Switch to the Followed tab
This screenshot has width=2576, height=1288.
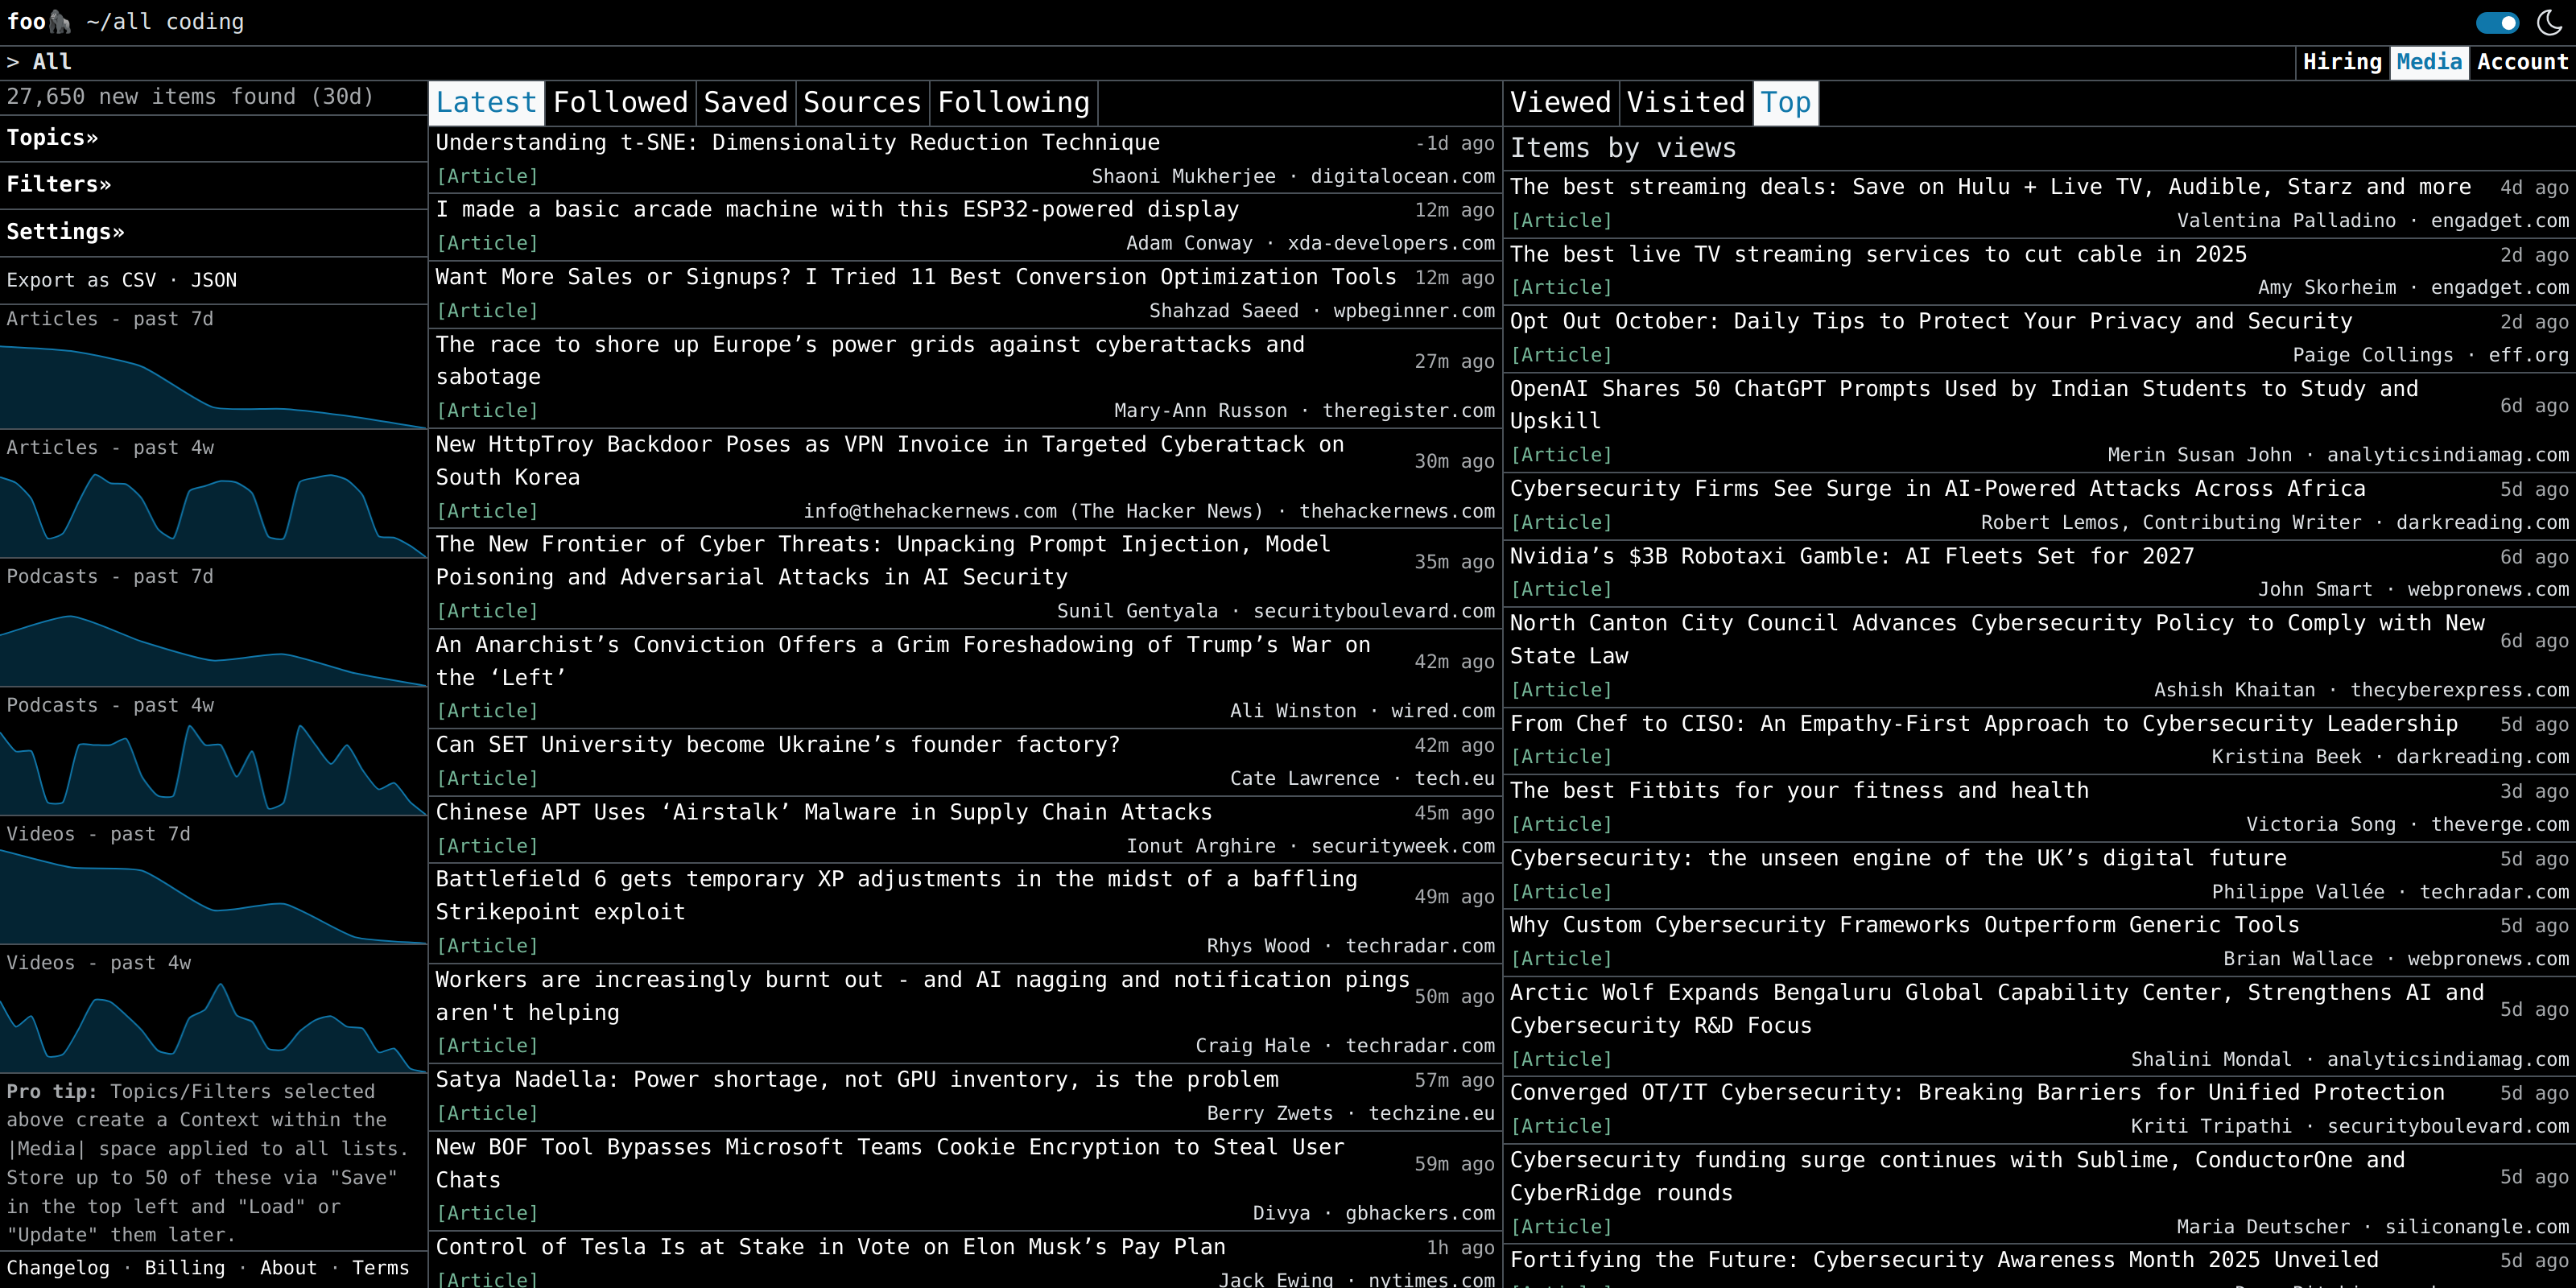coord(620,103)
